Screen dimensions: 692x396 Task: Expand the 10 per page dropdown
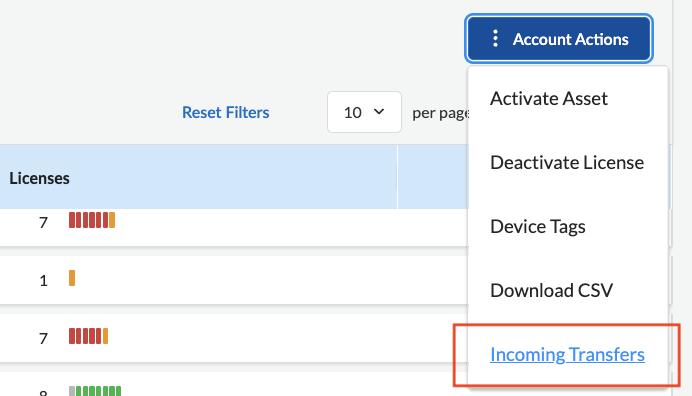(364, 112)
